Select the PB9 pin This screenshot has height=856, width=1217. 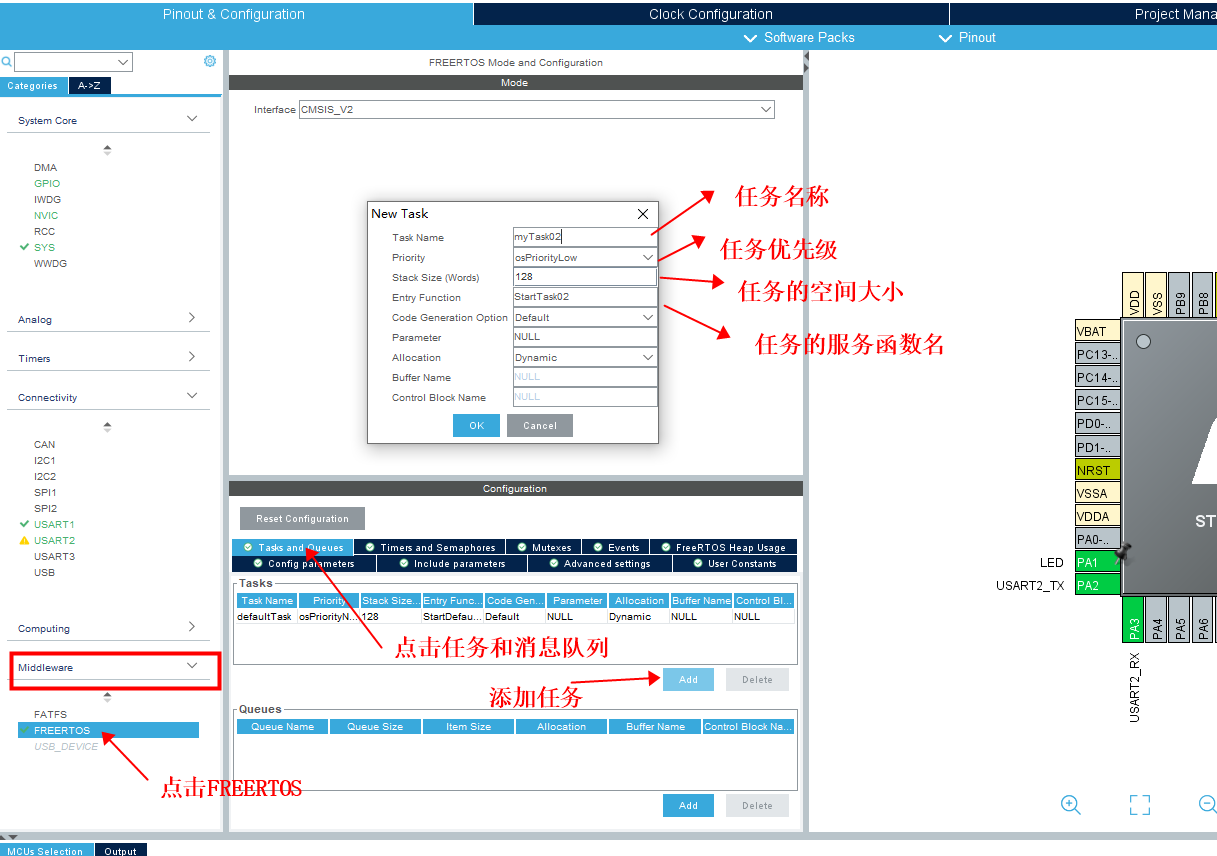(1179, 295)
